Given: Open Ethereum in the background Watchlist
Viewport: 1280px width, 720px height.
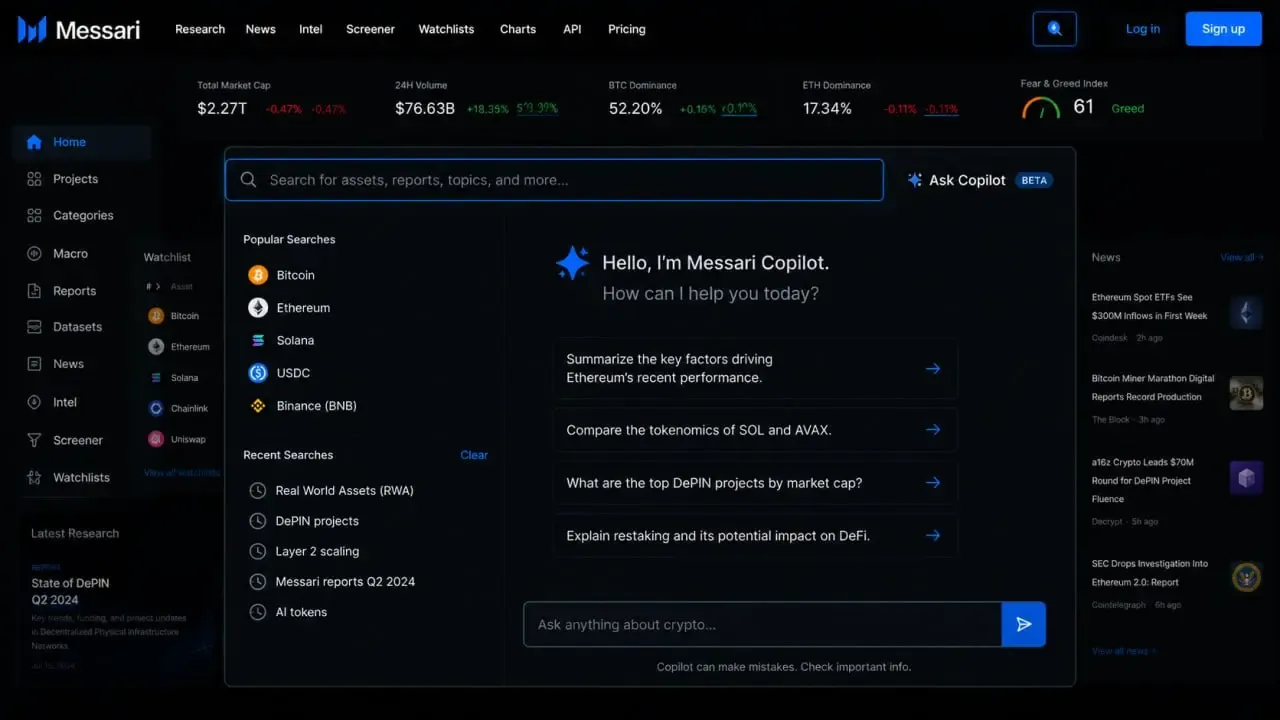Looking at the screenshot, I should pos(179,347).
